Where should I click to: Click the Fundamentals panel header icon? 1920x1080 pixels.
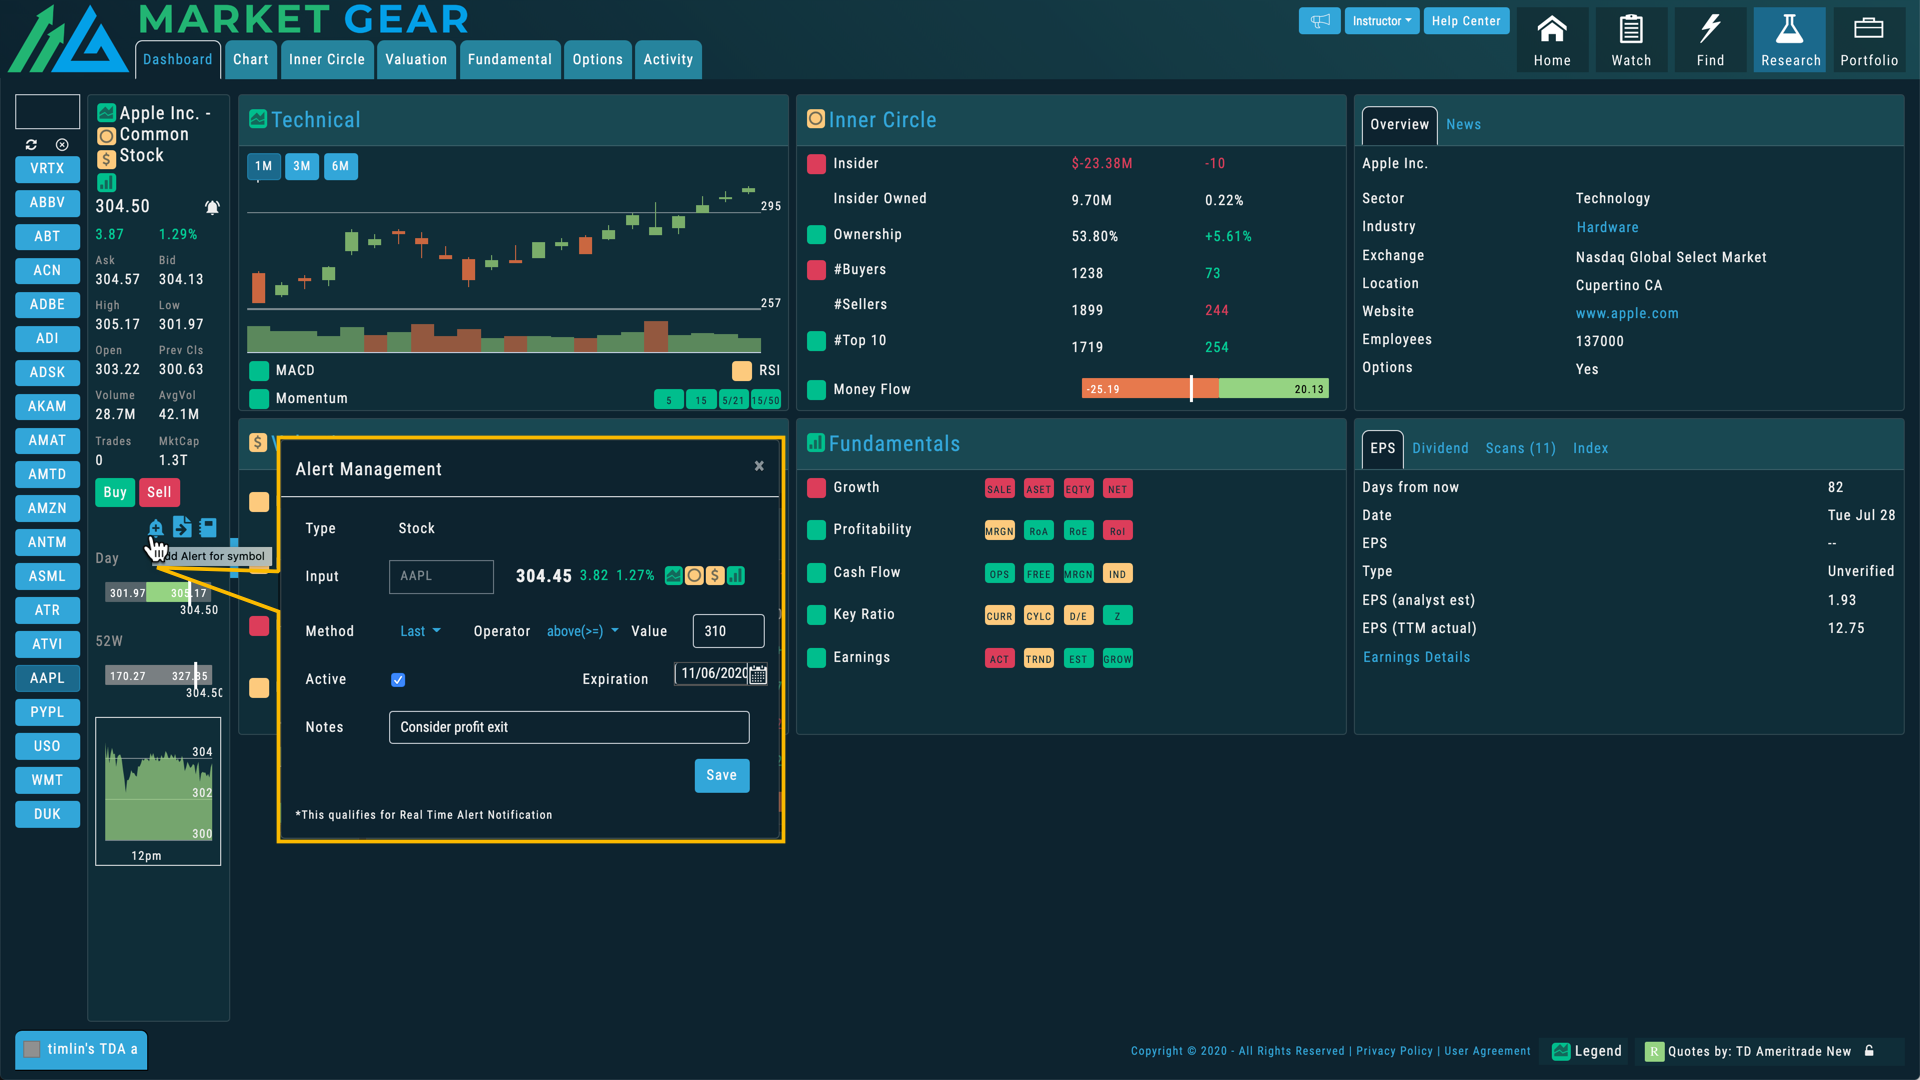816,443
